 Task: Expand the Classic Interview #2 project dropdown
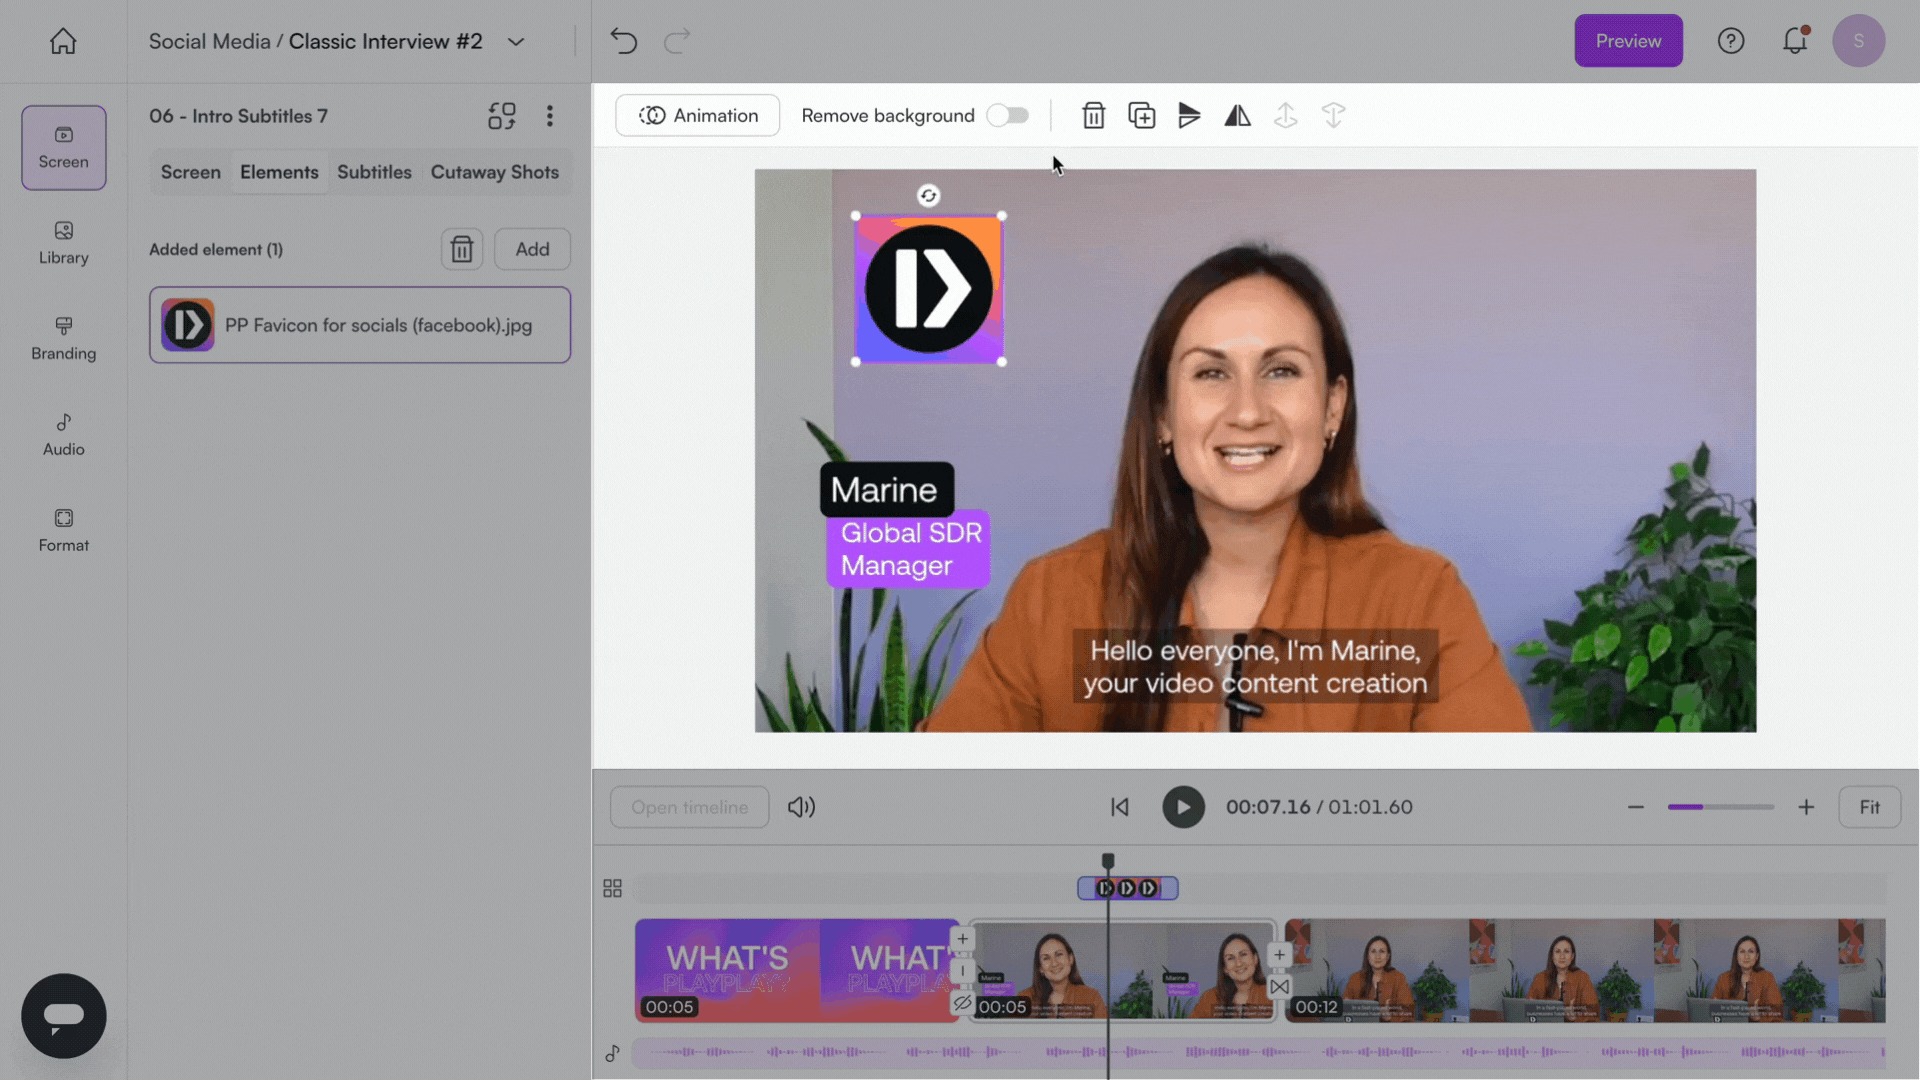(x=516, y=42)
